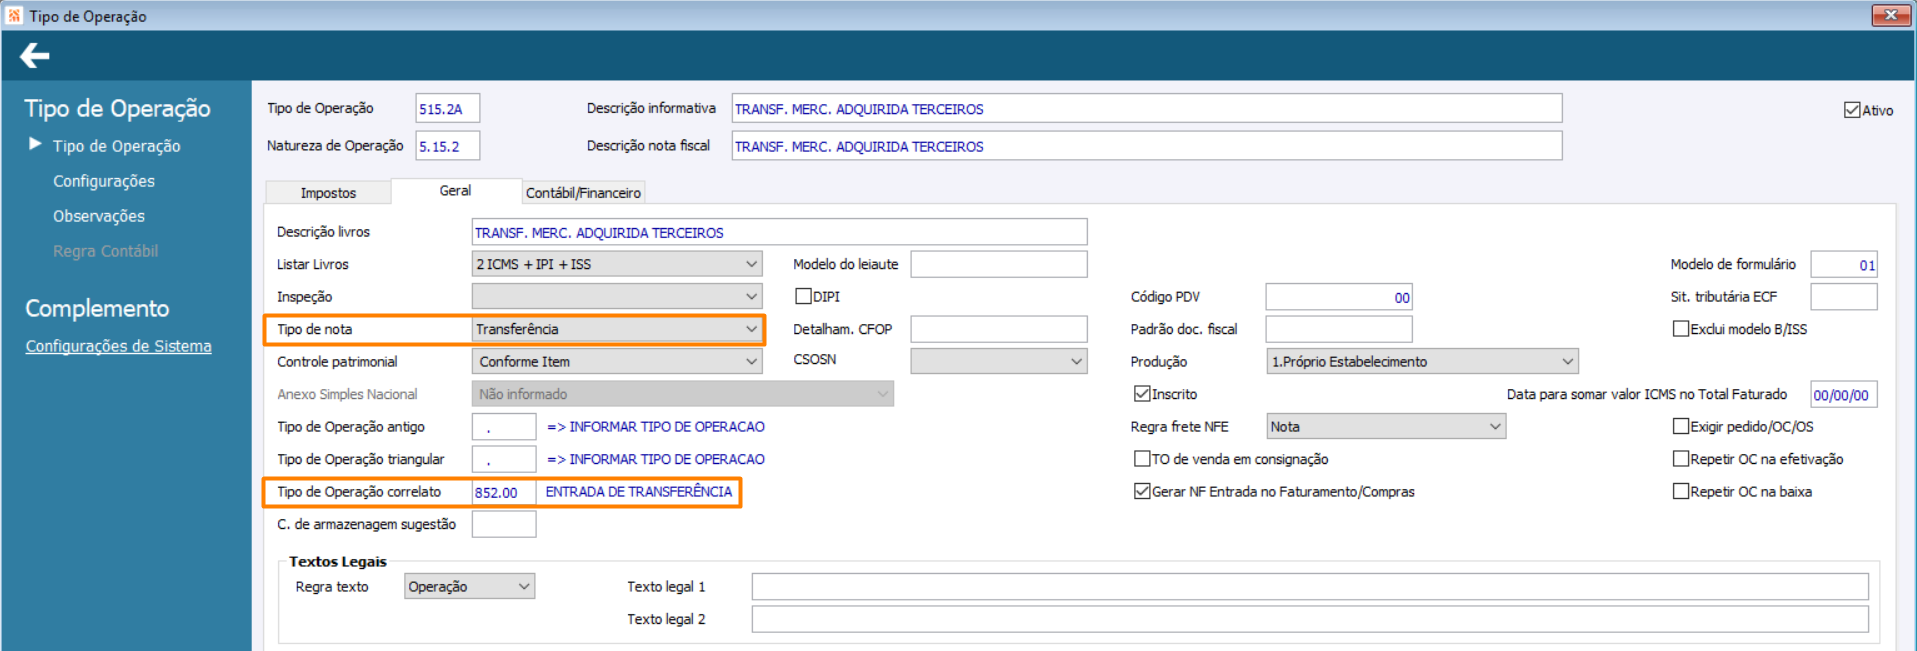
Task: Click ENTRADA DE TRANSFERÊNCIA description
Action: (x=639, y=491)
